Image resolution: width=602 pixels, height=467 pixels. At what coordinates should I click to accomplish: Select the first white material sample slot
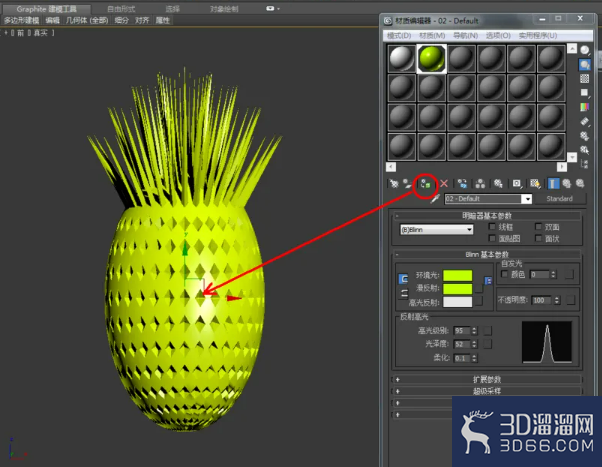402,58
